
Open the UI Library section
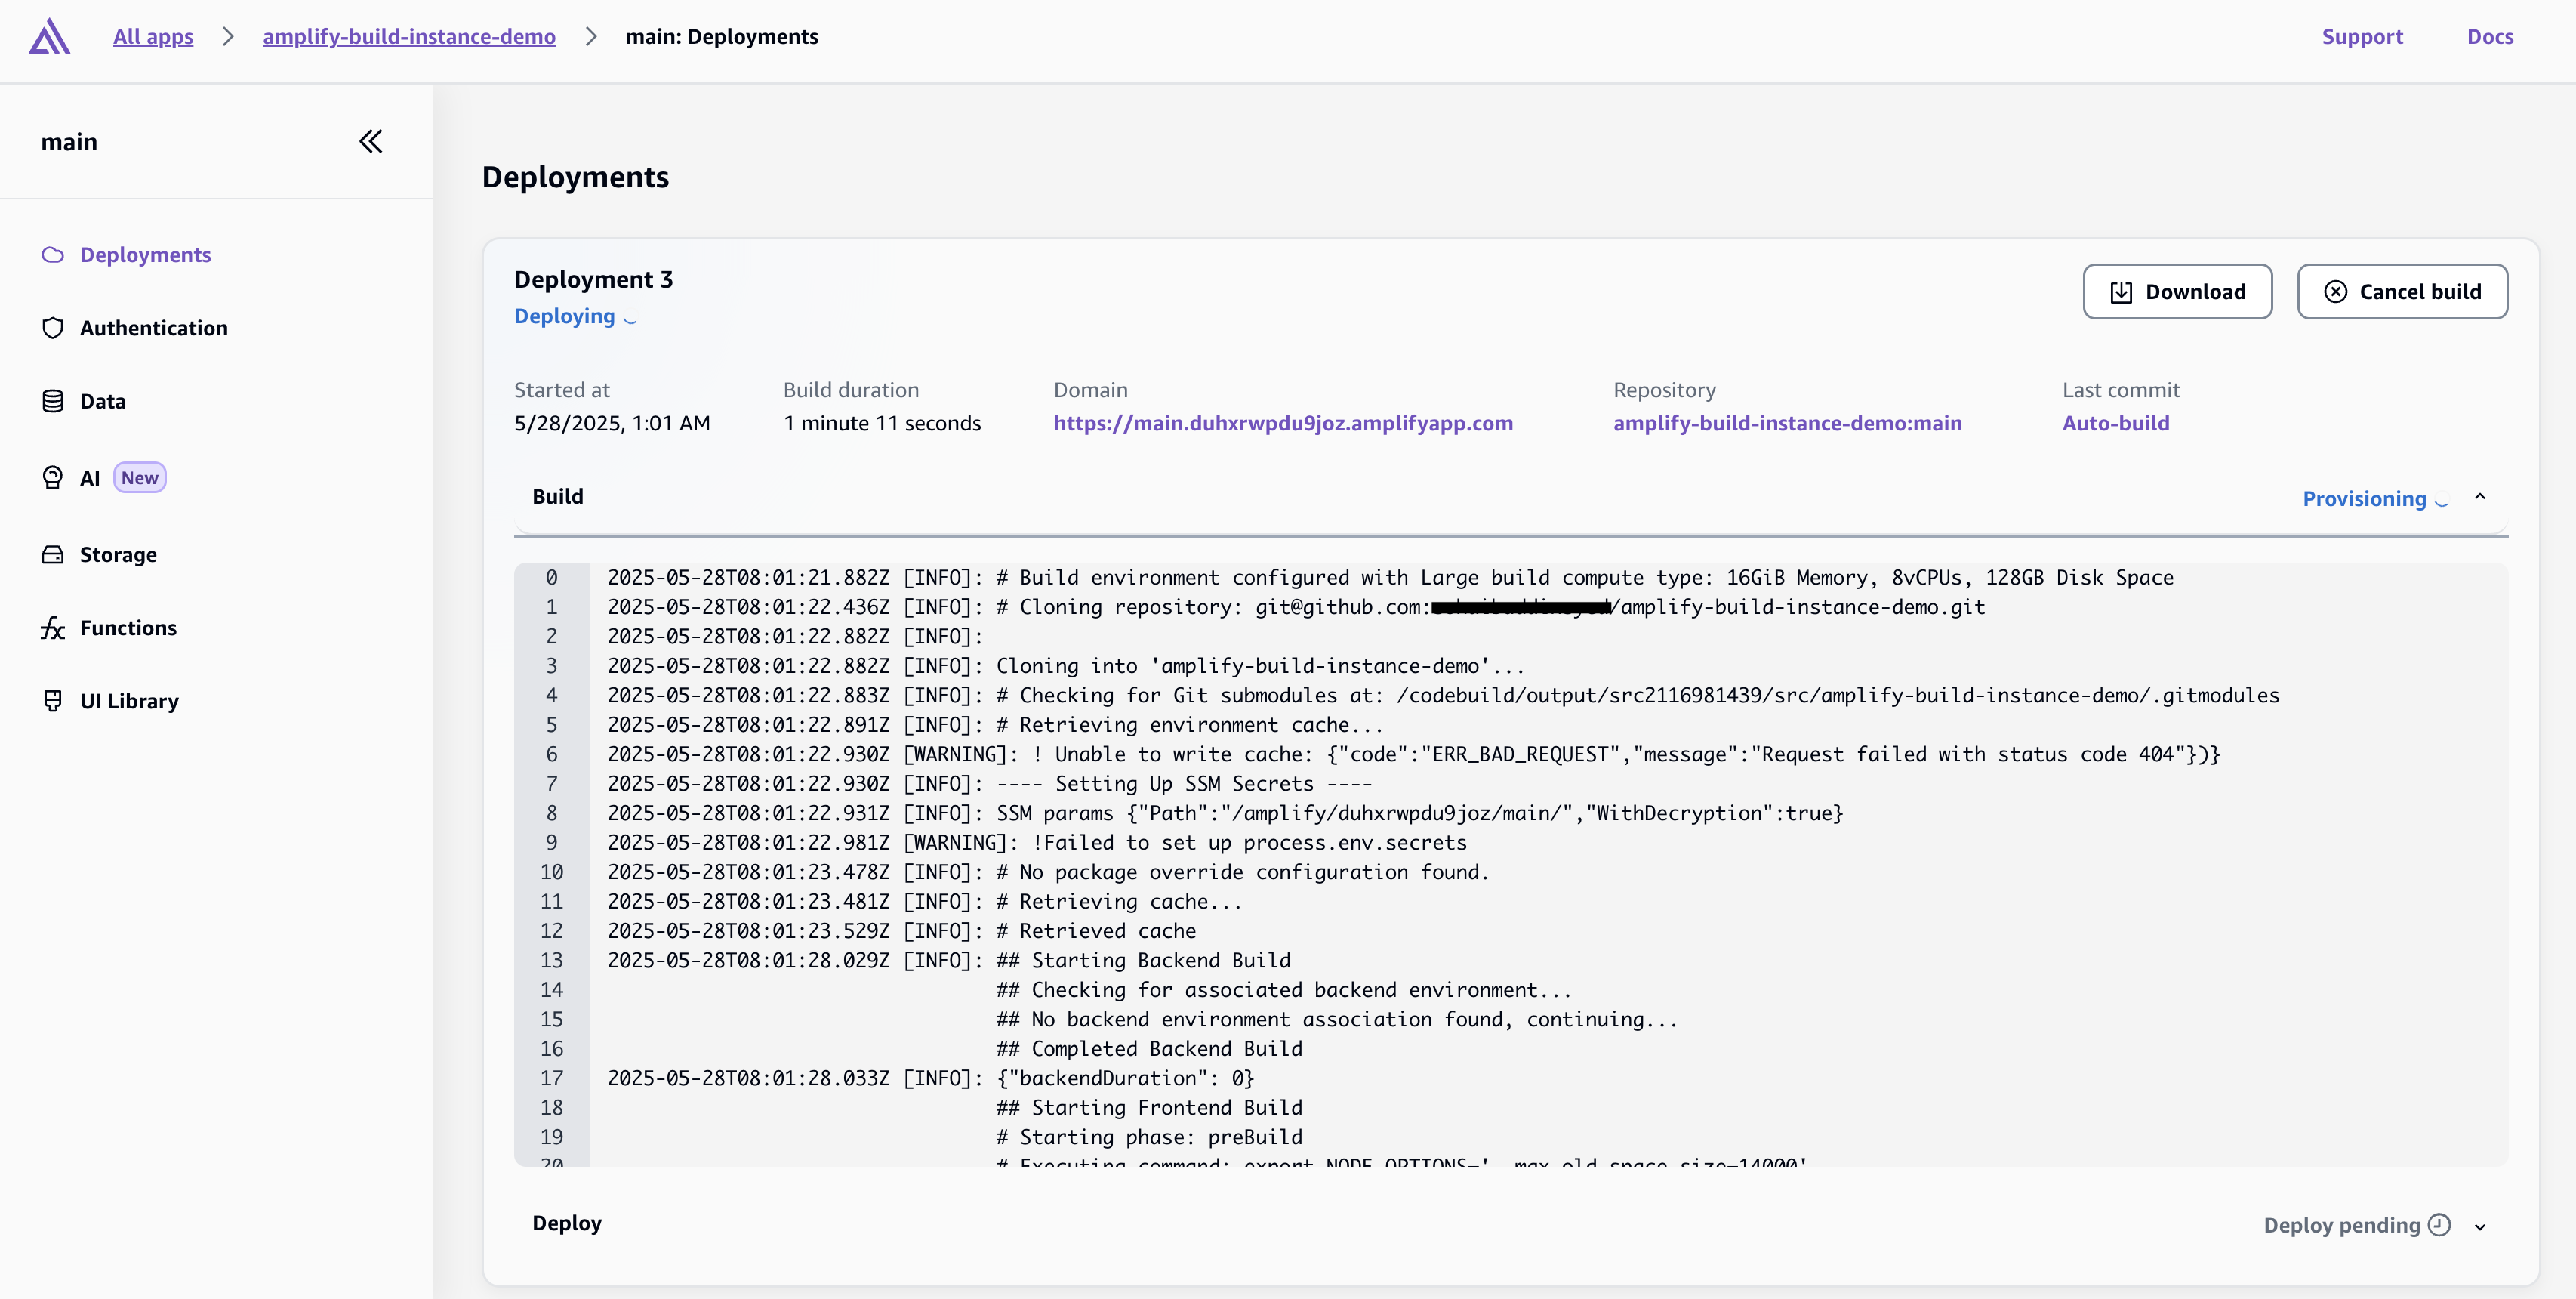coord(129,700)
